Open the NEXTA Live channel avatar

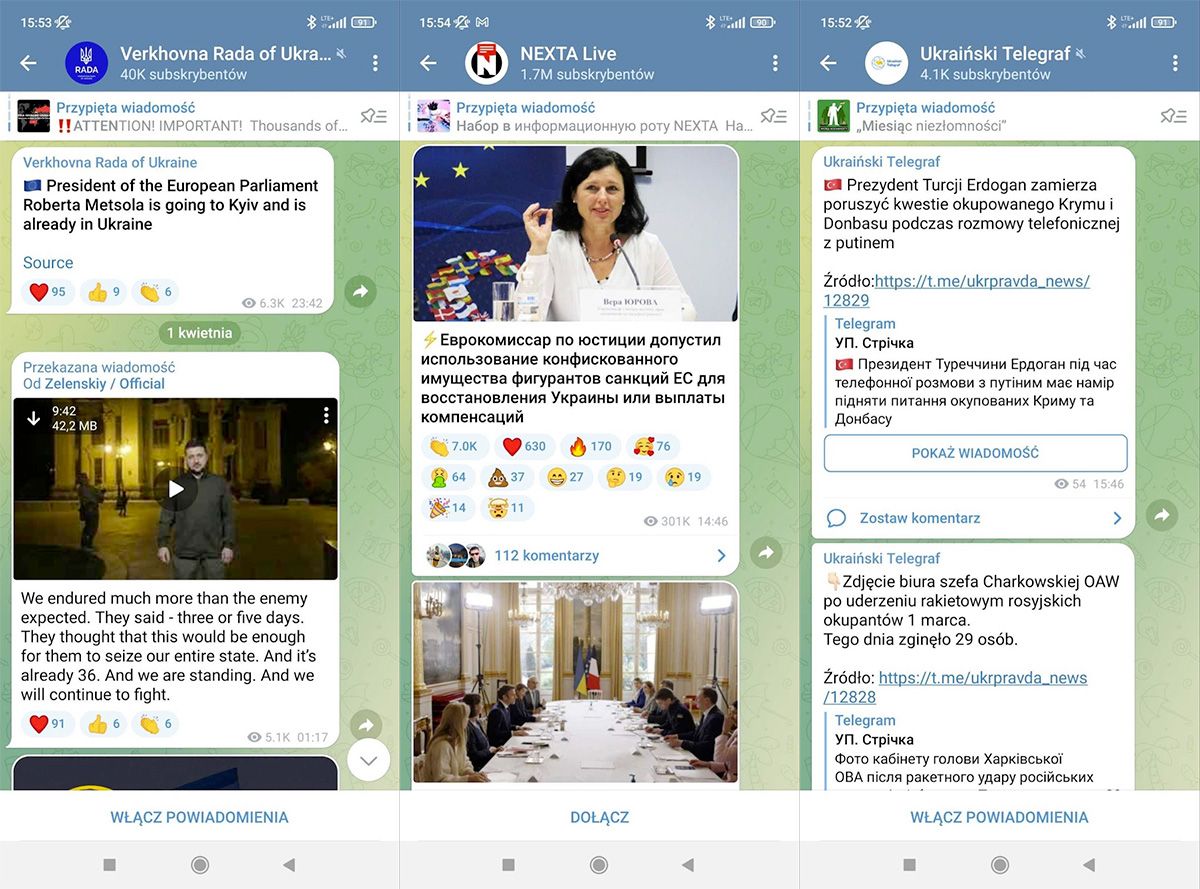tap(487, 63)
